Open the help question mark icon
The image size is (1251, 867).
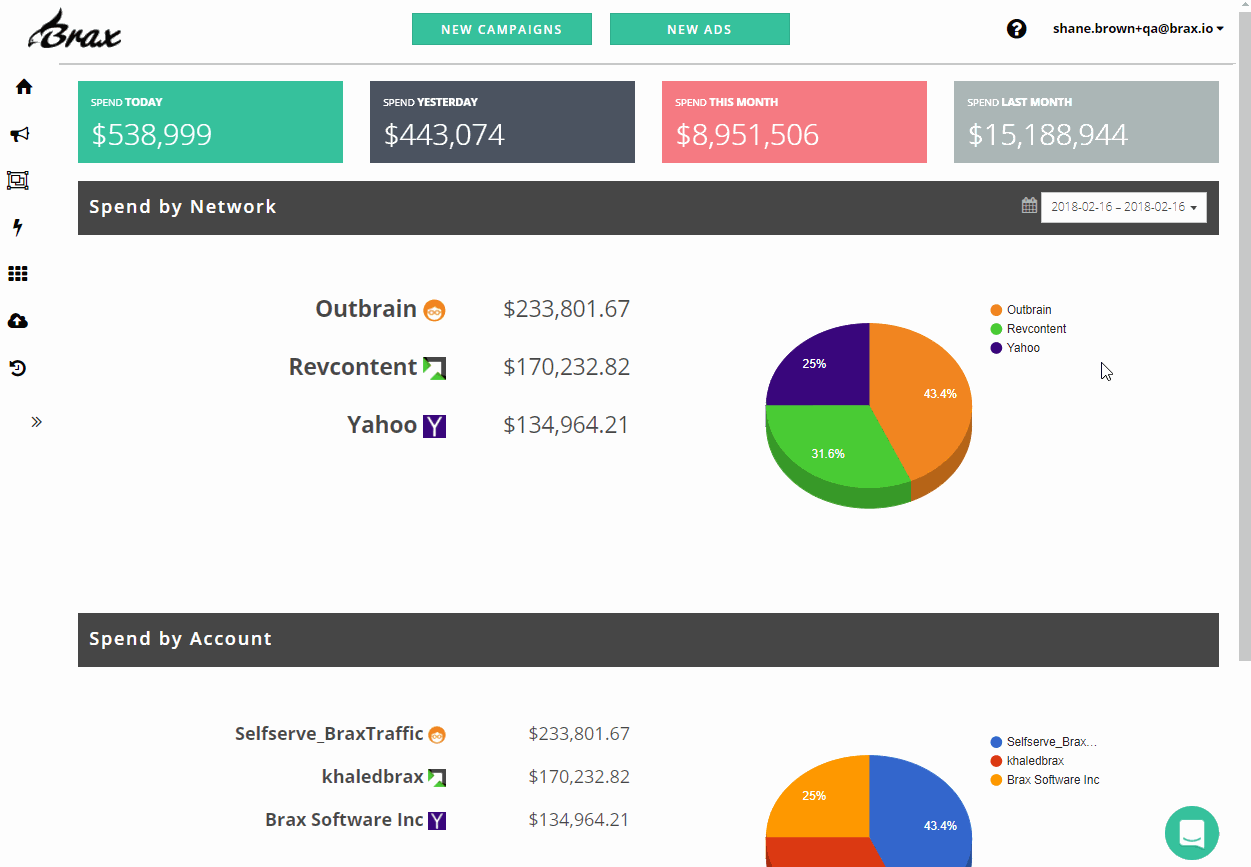tap(1017, 29)
